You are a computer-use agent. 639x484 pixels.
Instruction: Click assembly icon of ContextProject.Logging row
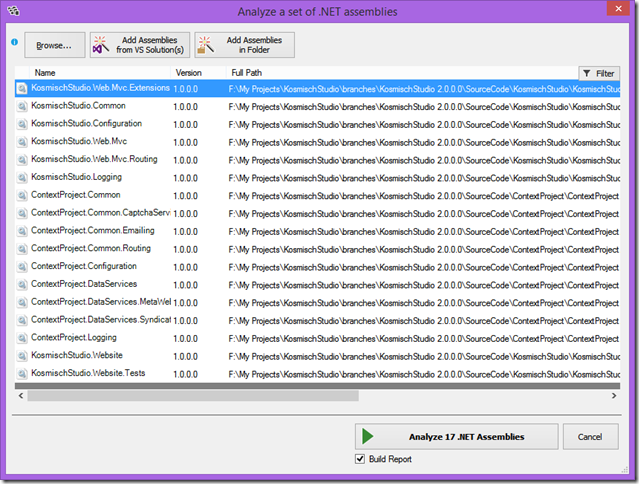[22, 338]
